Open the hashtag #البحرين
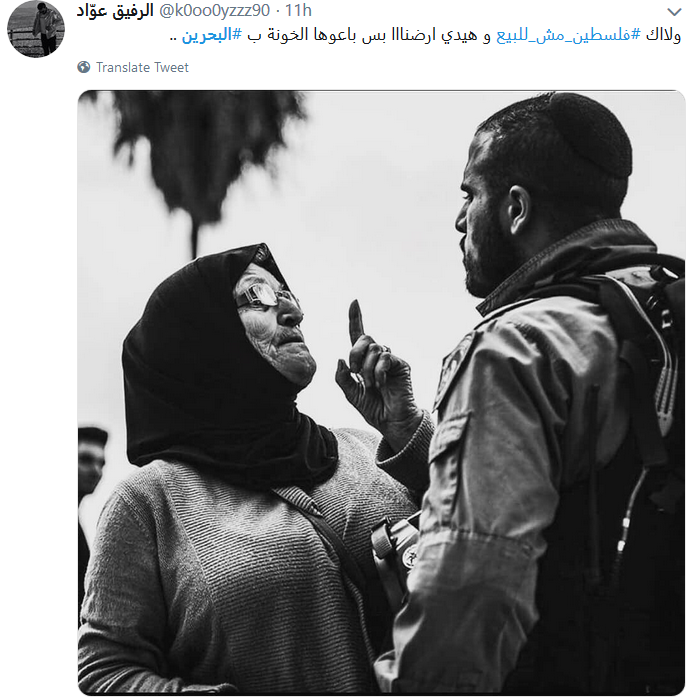 click(x=212, y=35)
